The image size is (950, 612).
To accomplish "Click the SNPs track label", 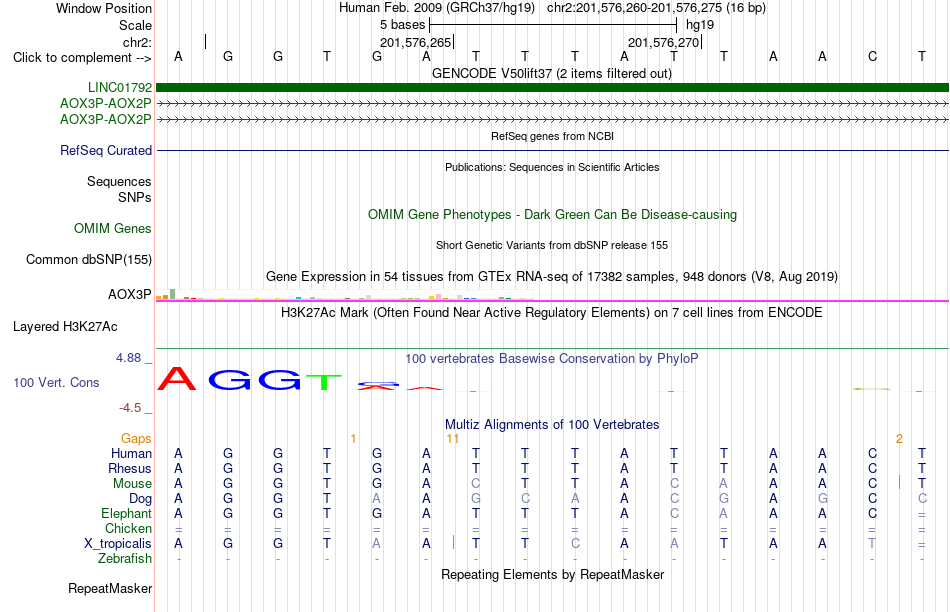I will [135, 198].
